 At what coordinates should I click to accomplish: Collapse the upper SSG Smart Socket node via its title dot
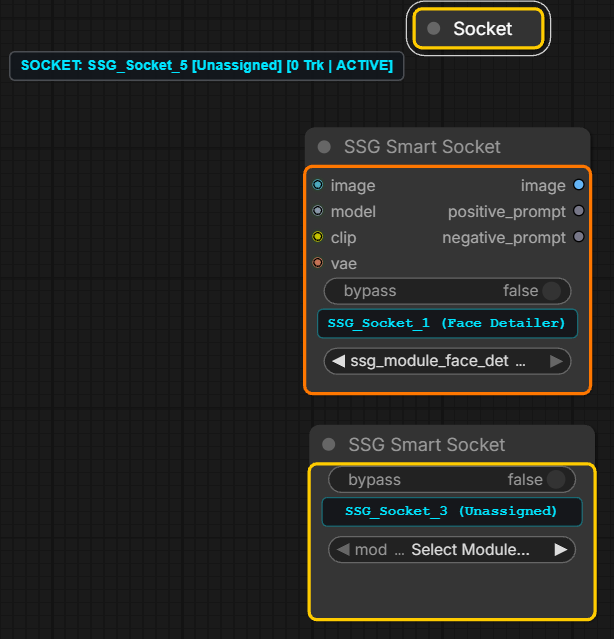coord(324,147)
